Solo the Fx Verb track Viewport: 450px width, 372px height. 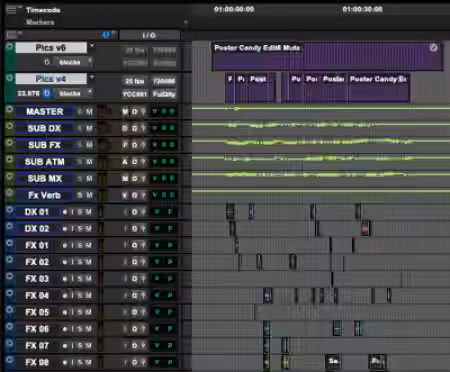tap(80, 195)
